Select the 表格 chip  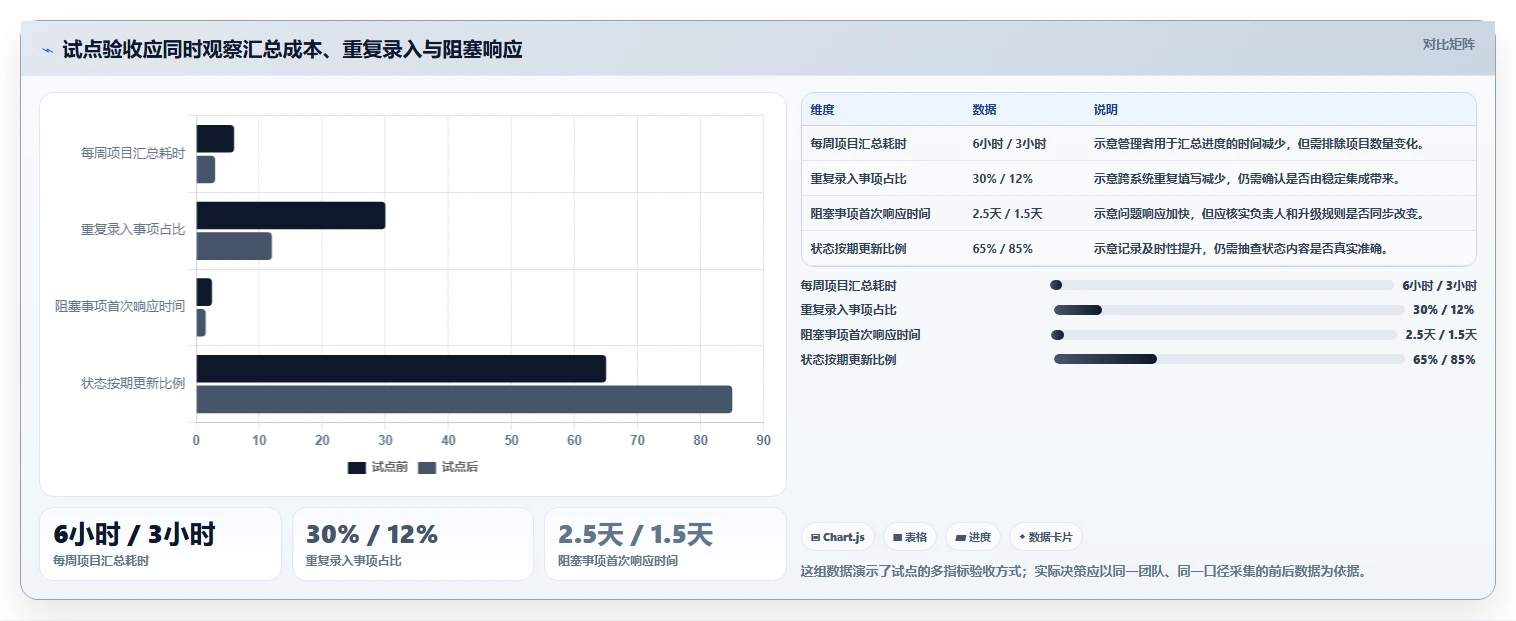(x=910, y=537)
